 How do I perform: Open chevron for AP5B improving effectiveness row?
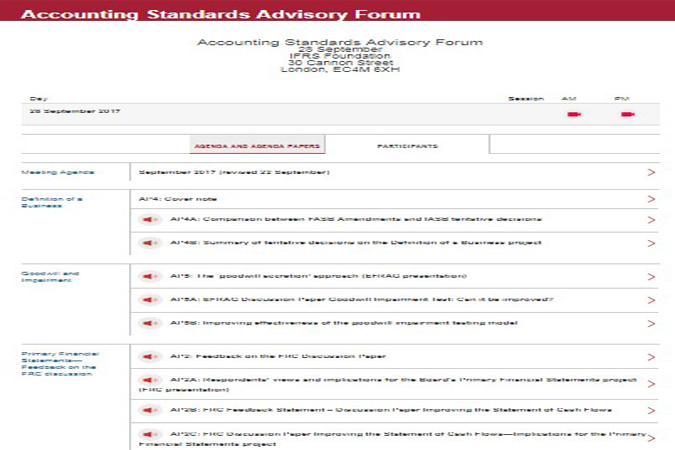click(651, 323)
